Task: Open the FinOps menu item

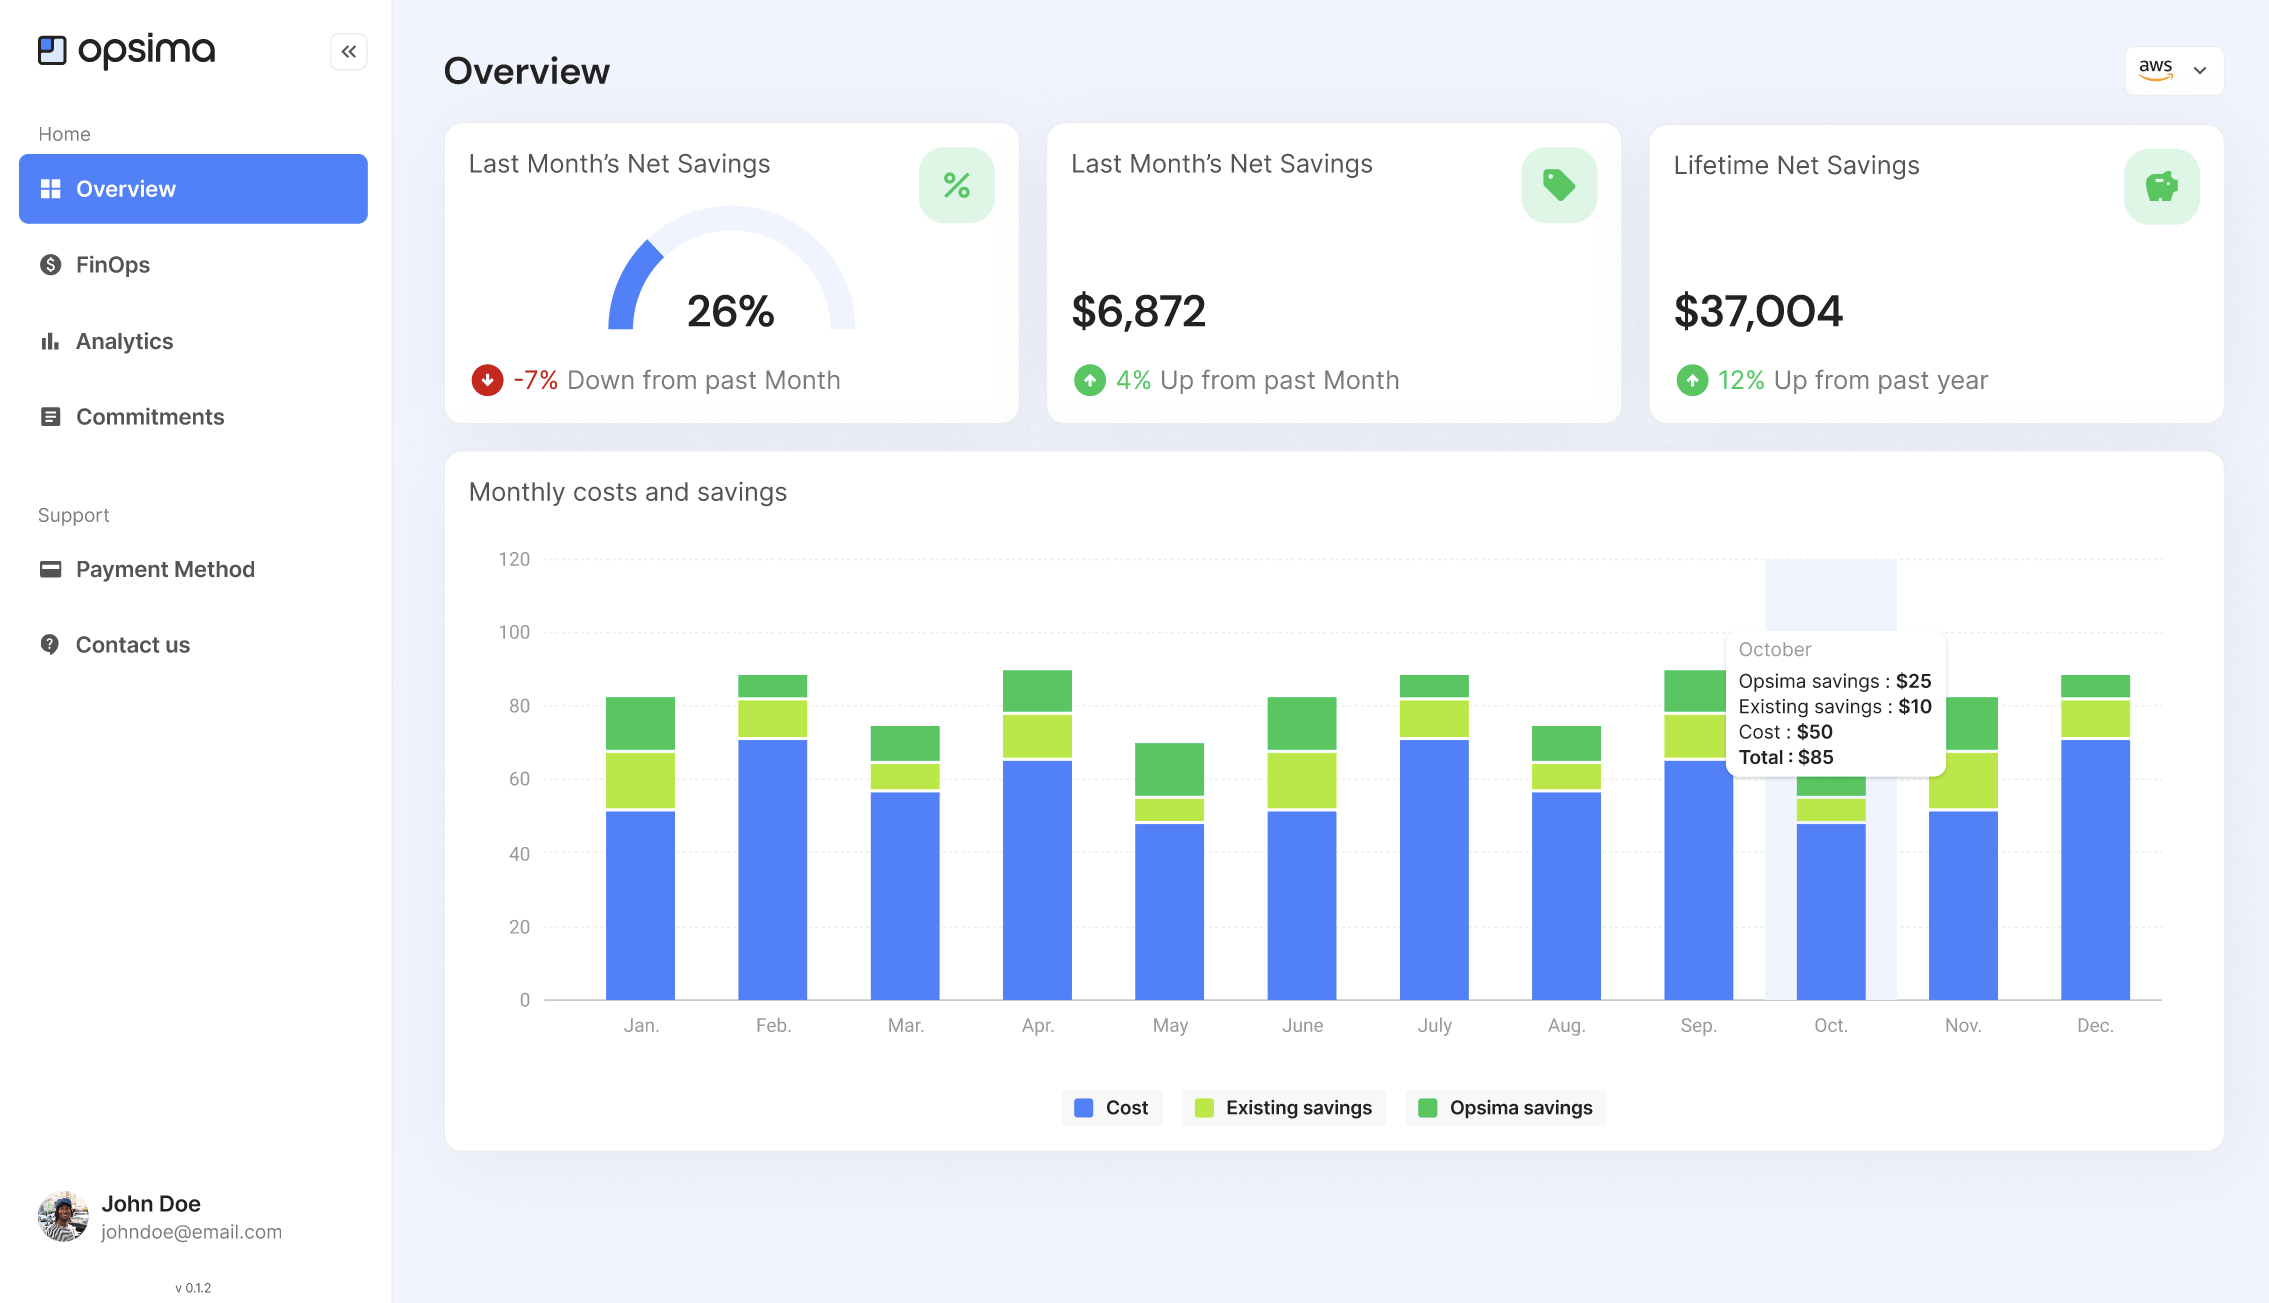Action: coord(112,265)
